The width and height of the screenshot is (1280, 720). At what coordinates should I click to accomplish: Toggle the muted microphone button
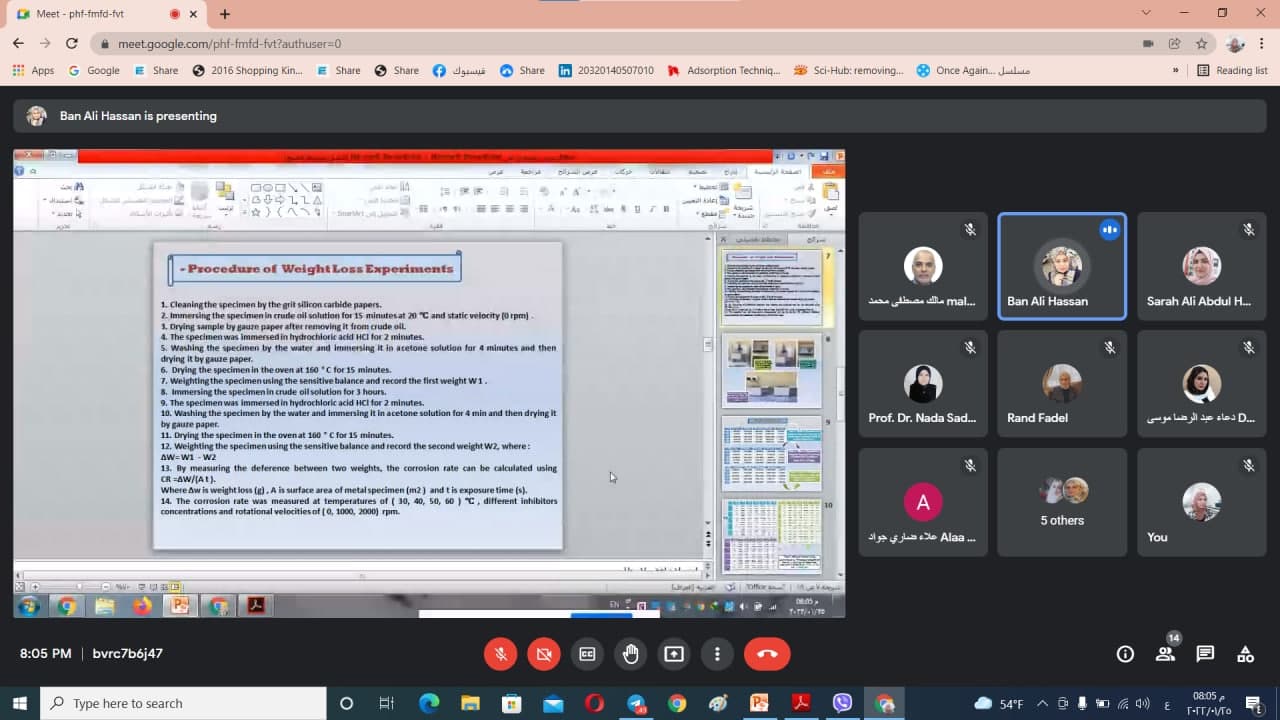(501, 654)
